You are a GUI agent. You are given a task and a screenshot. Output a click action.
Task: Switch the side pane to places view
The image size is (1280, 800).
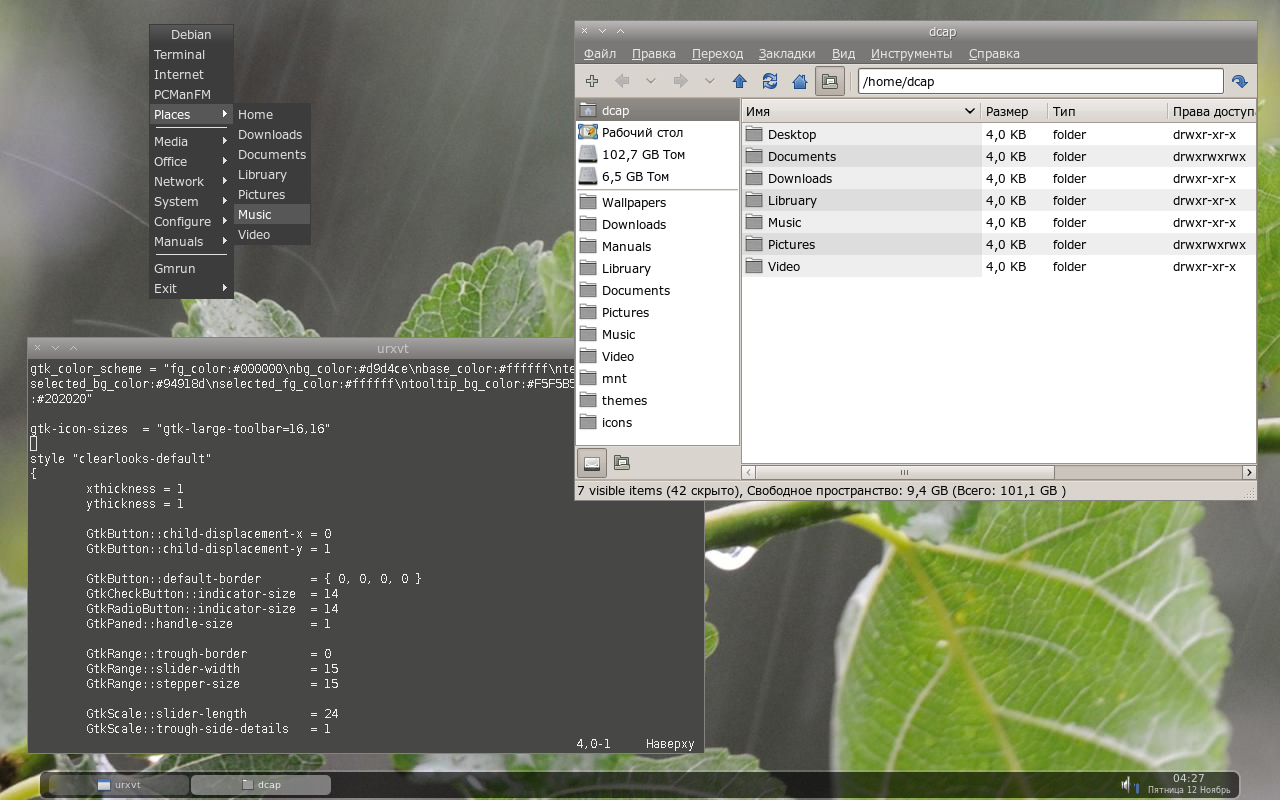tap(592, 462)
